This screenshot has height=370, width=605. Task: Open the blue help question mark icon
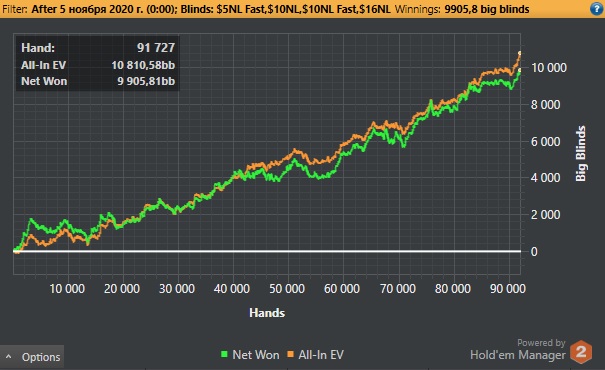point(597,8)
